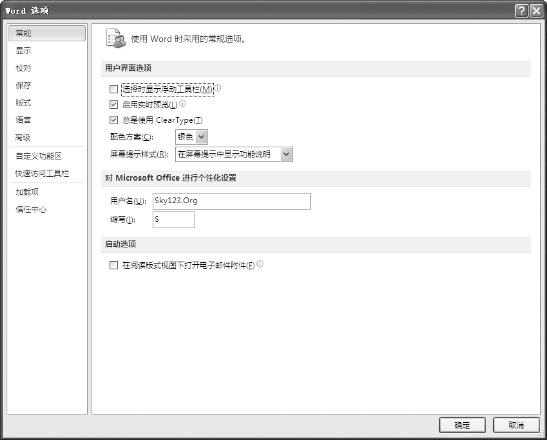The width and height of the screenshot is (547, 440).
Task: Select 显示 category in sidebar
Action: (23, 51)
